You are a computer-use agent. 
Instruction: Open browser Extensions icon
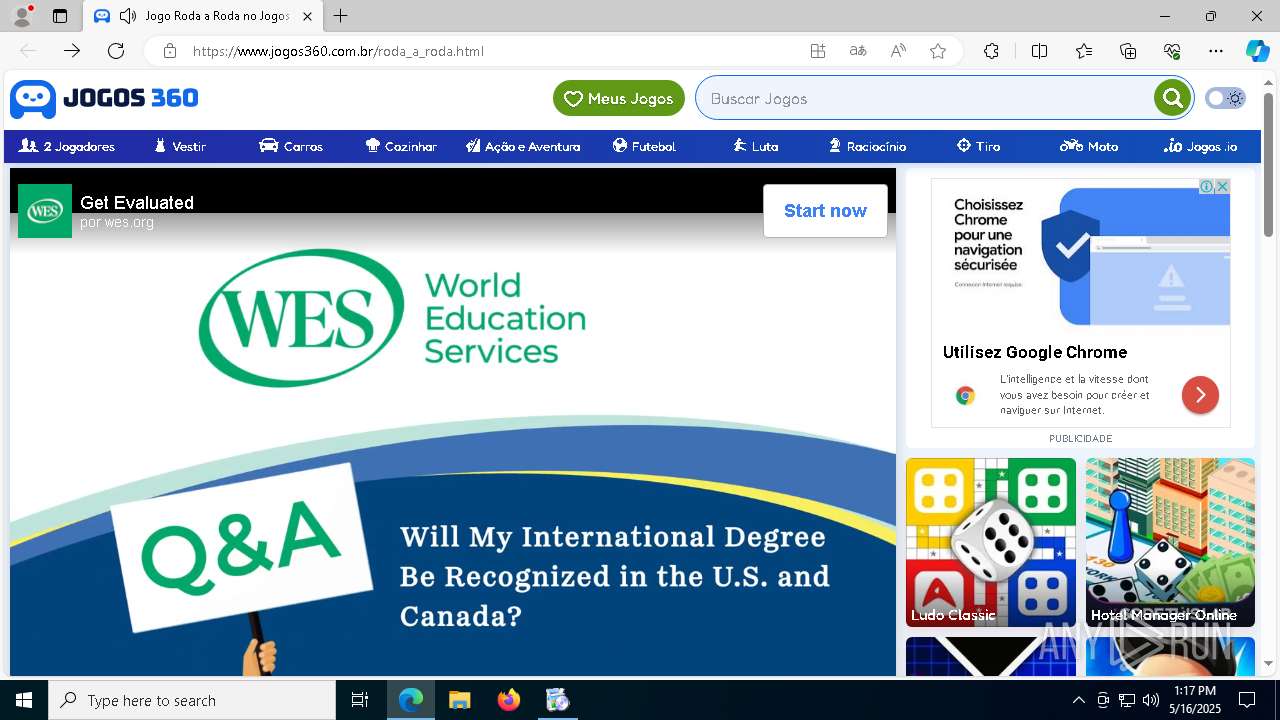click(x=991, y=51)
